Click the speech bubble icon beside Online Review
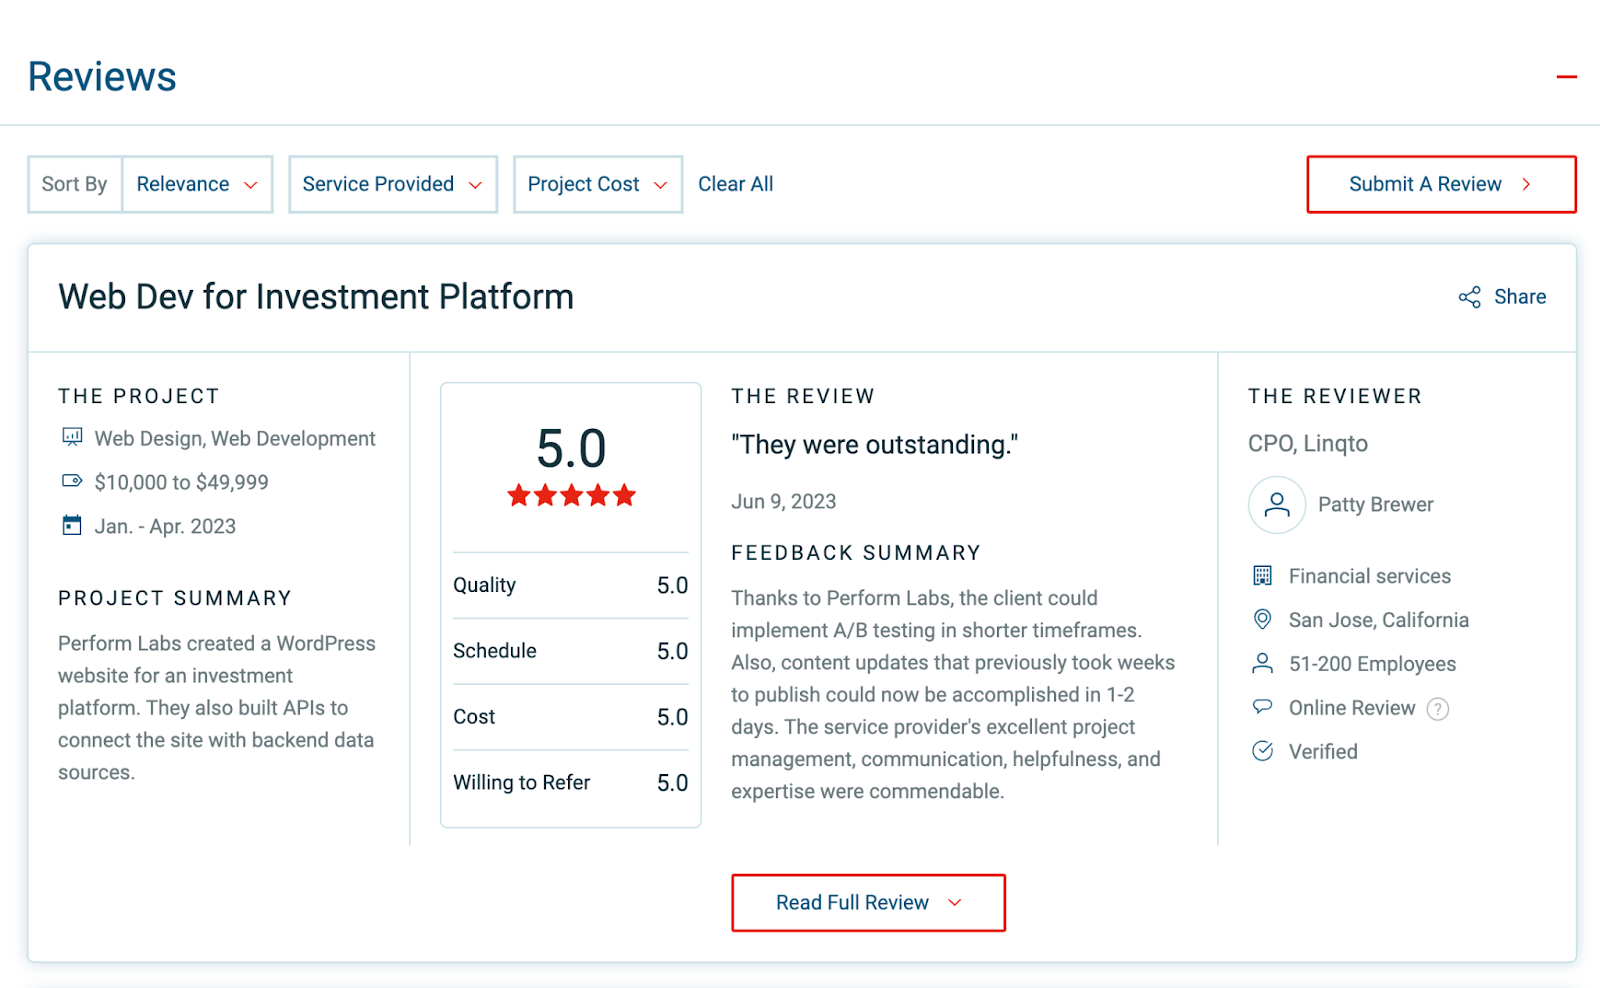Viewport: 1600px width, 988px height. 1263,707
